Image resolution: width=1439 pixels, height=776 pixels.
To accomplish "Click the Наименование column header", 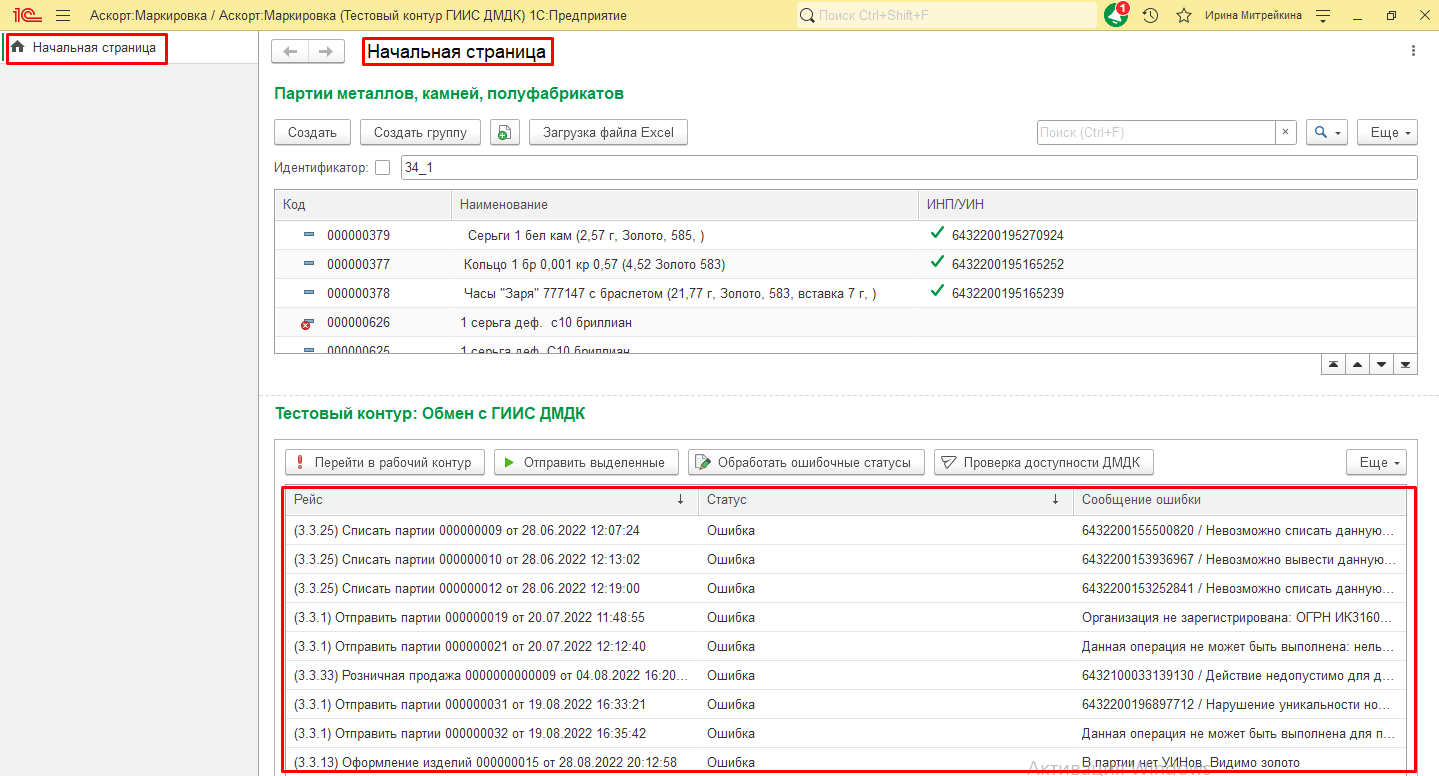I will pos(684,204).
